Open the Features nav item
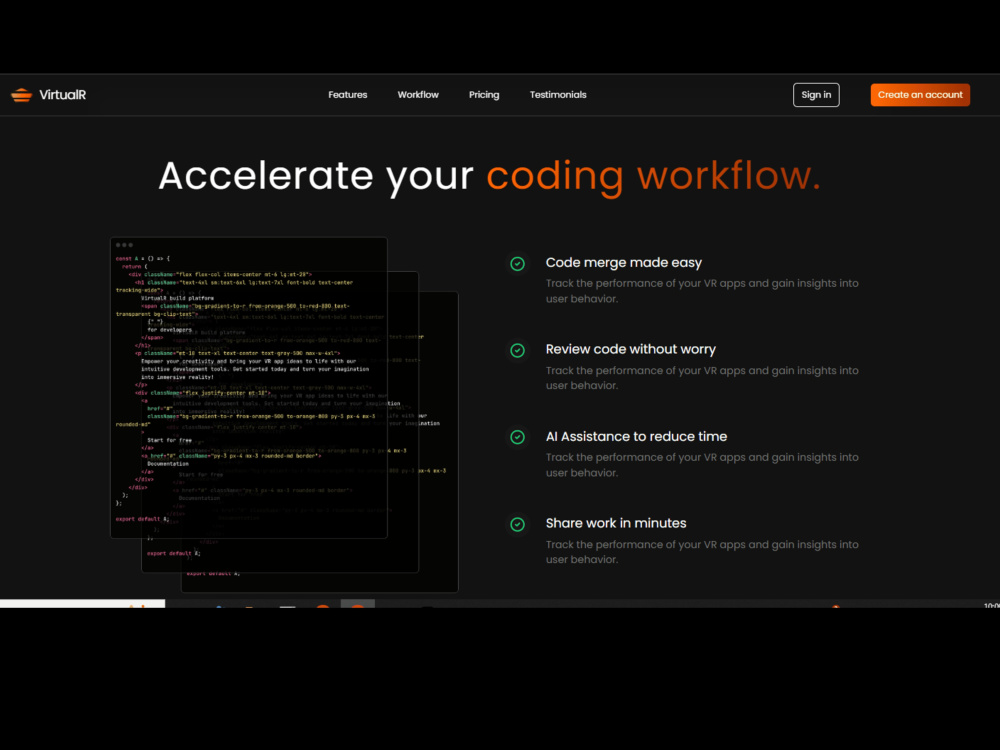 pyautogui.click(x=348, y=94)
